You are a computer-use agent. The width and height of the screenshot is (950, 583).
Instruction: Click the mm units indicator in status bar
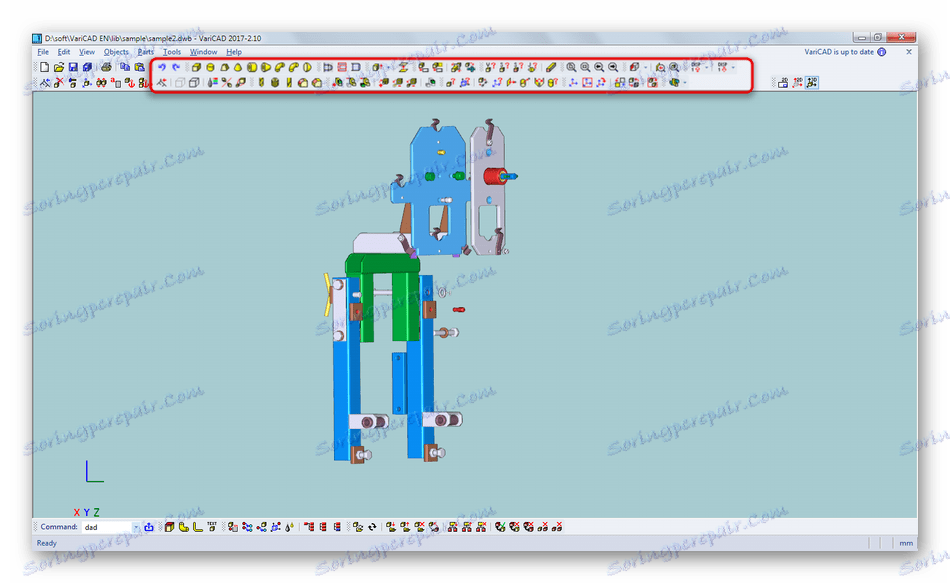click(906, 543)
